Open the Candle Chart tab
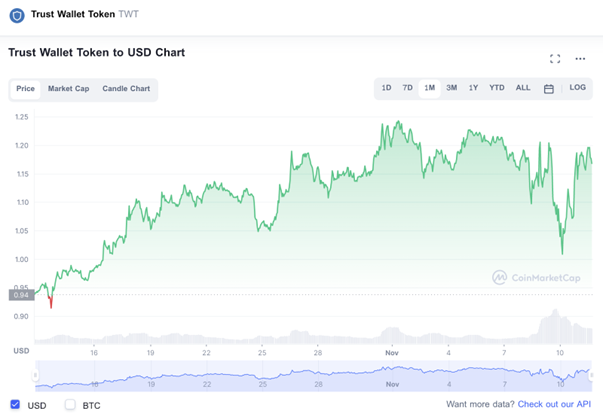The image size is (603, 420). [x=126, y=89]
